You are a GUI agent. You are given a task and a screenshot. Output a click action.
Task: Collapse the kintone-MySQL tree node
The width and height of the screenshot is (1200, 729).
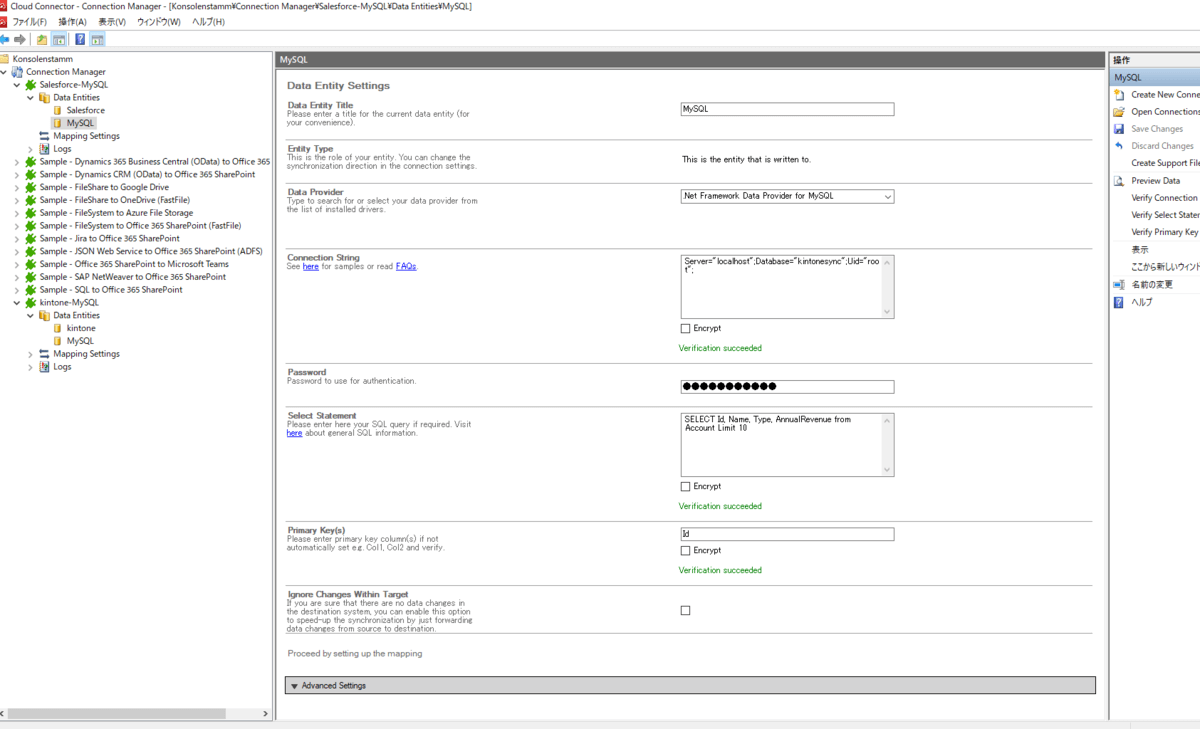click(17, 303)
